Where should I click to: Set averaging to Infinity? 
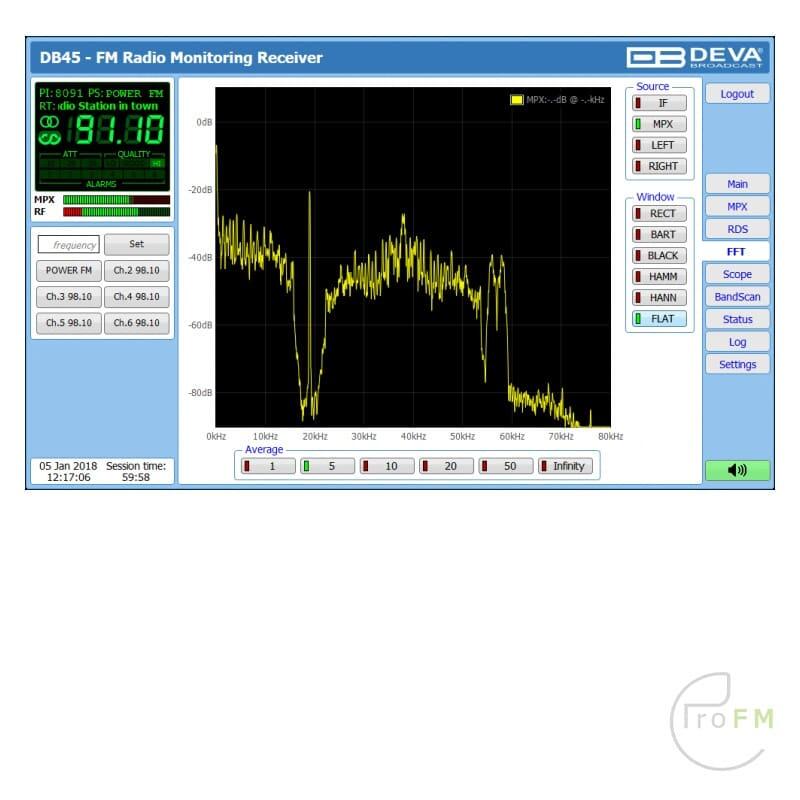click(x=566, y=466)
